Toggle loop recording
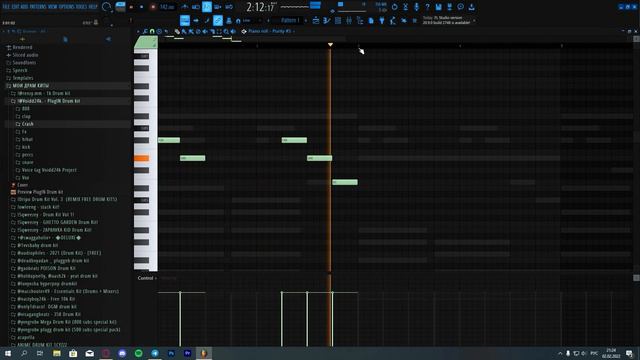Screen dimensions: 640x360 point(229,7)
